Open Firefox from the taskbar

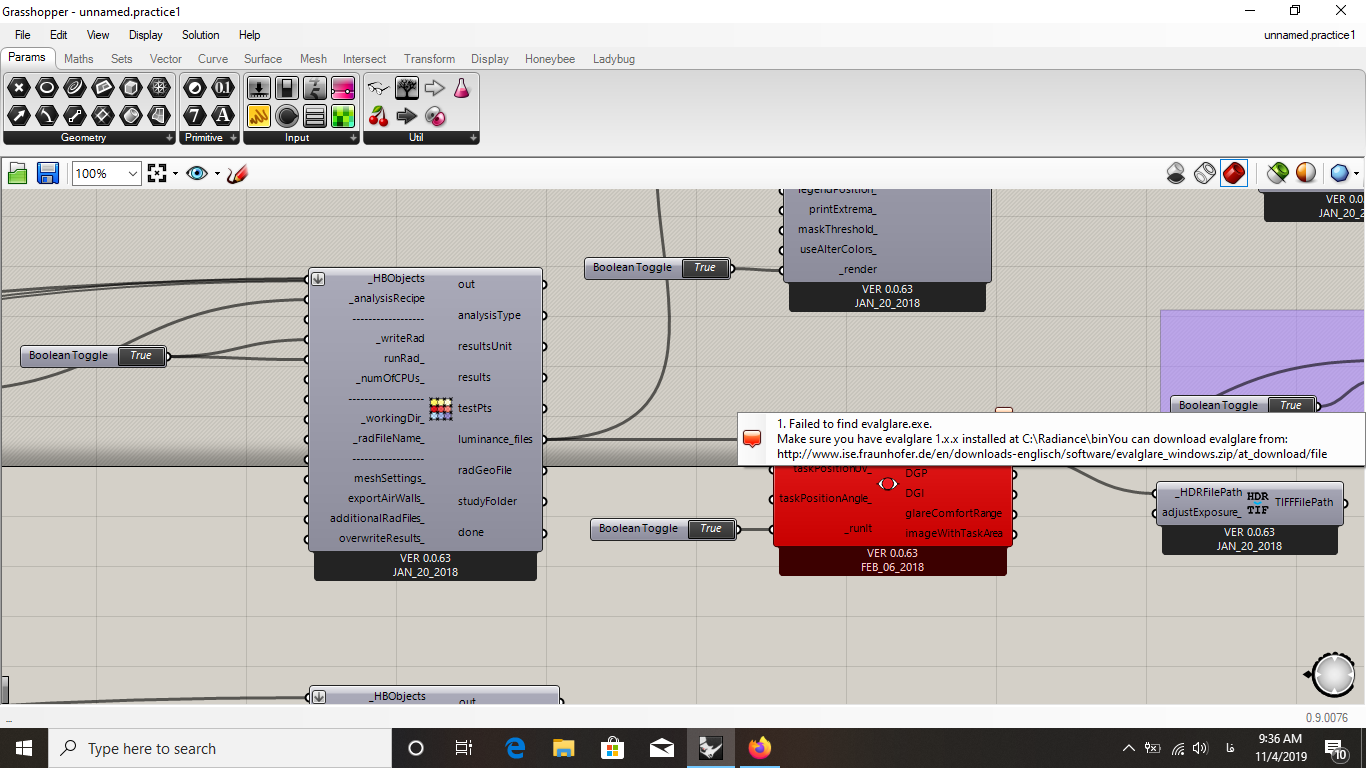(760, 748)
